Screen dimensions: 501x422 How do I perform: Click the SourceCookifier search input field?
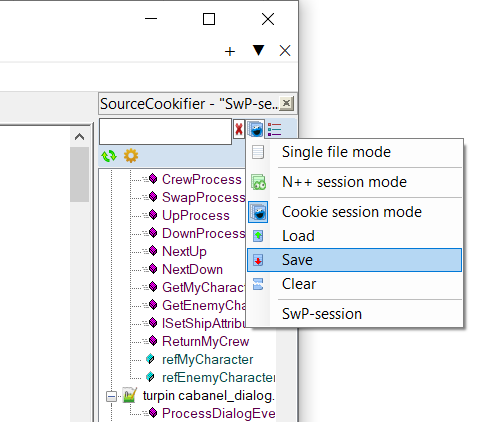click(165, 131)
